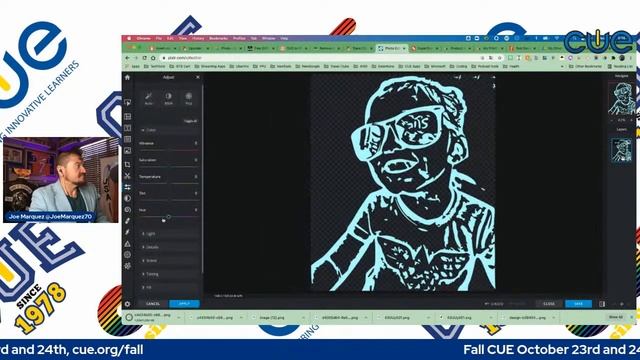Image resolution: width=640 pixels, height=360 pixels.
Task: Click the Undo arrow in bottom bar
Action: [487, 304]
